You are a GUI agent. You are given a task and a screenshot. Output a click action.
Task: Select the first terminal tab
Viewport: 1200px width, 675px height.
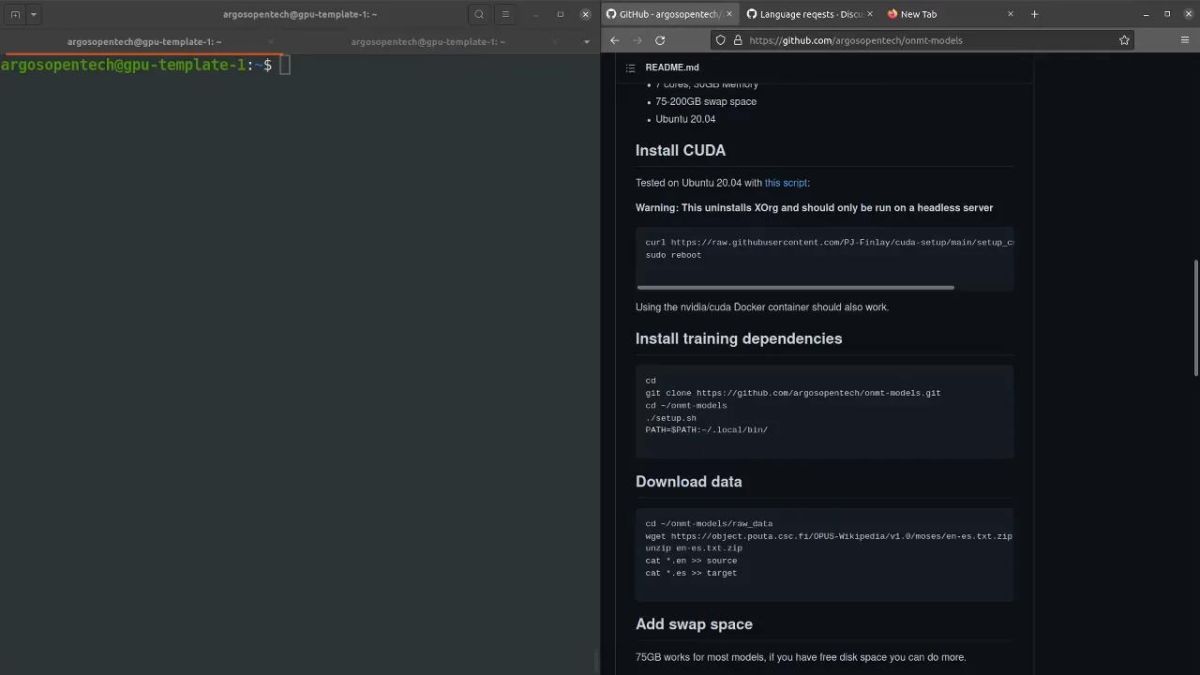[x=144, y=42]
